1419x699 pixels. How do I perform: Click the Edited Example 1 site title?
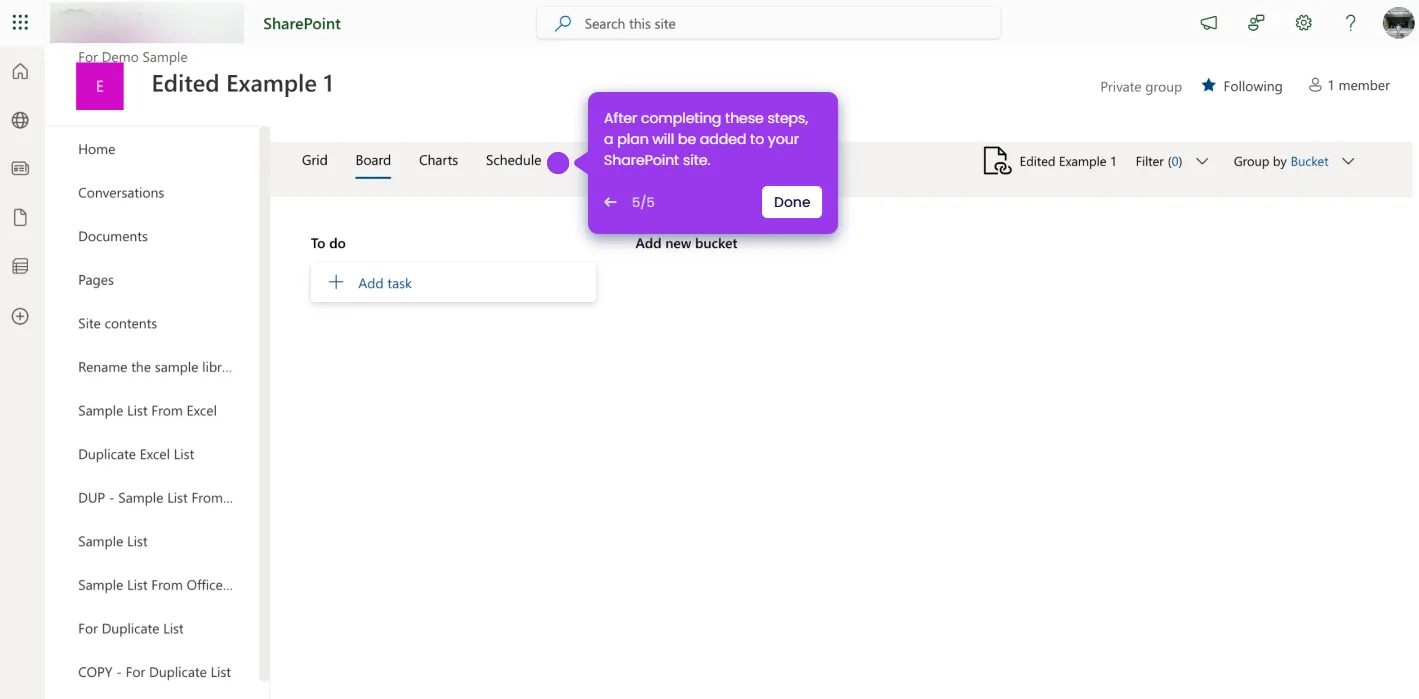click(x=242, y=84)
